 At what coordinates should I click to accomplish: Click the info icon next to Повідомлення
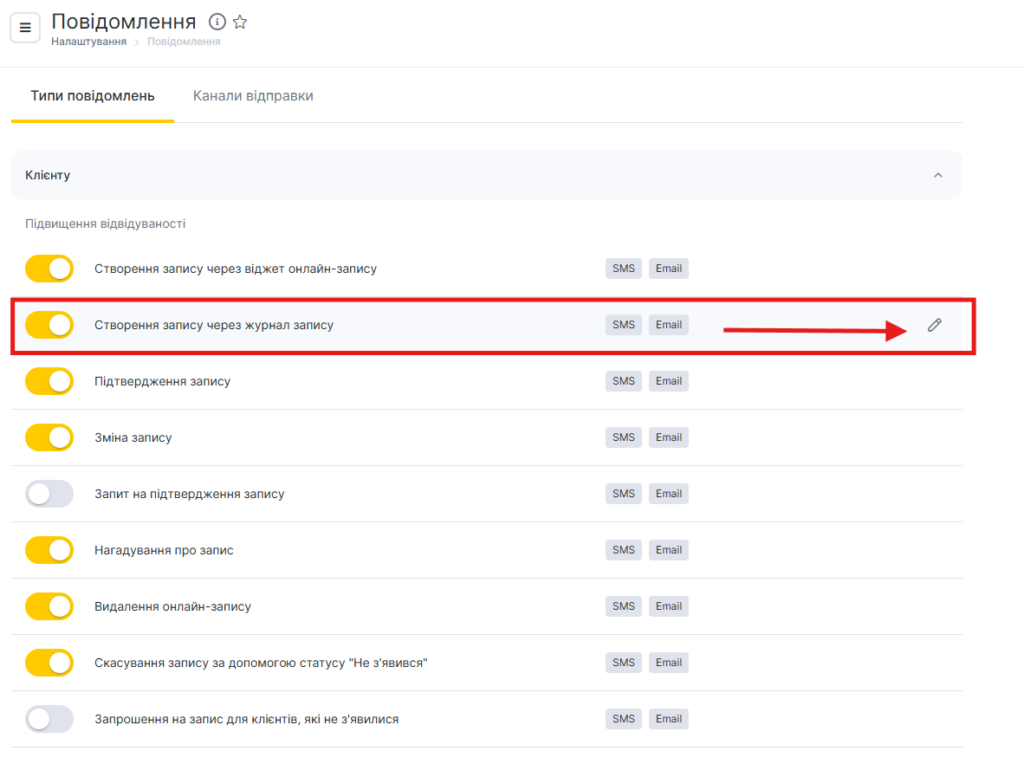click(217, 22)
